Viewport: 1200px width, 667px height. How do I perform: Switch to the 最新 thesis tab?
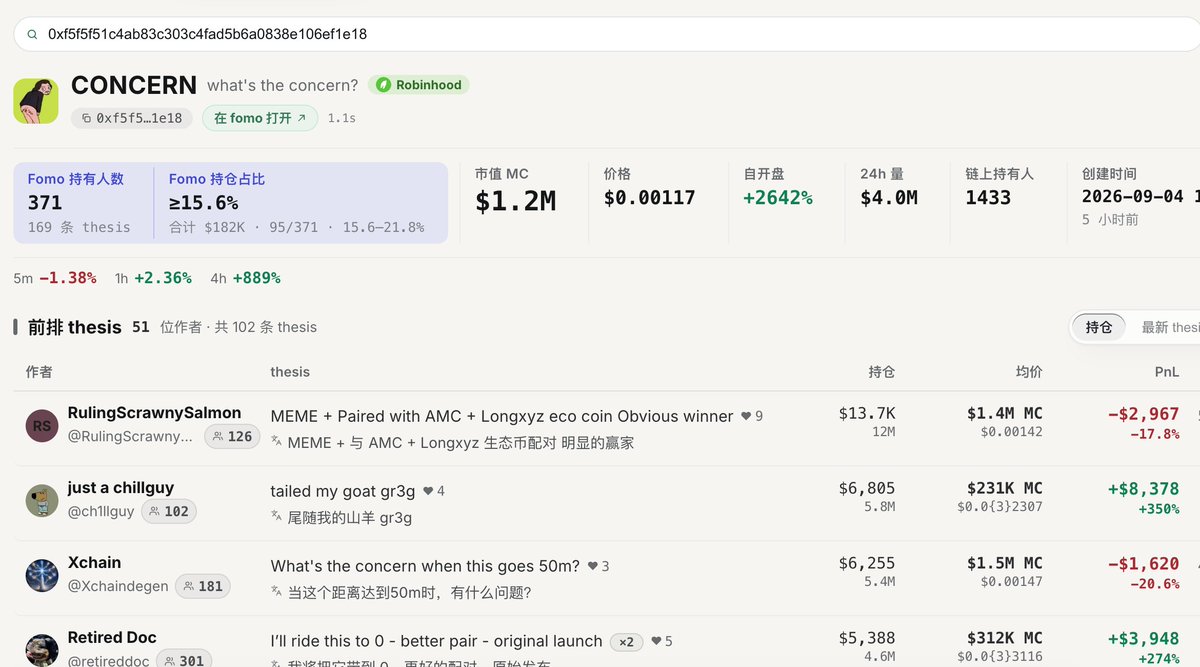coord(1170,327)
